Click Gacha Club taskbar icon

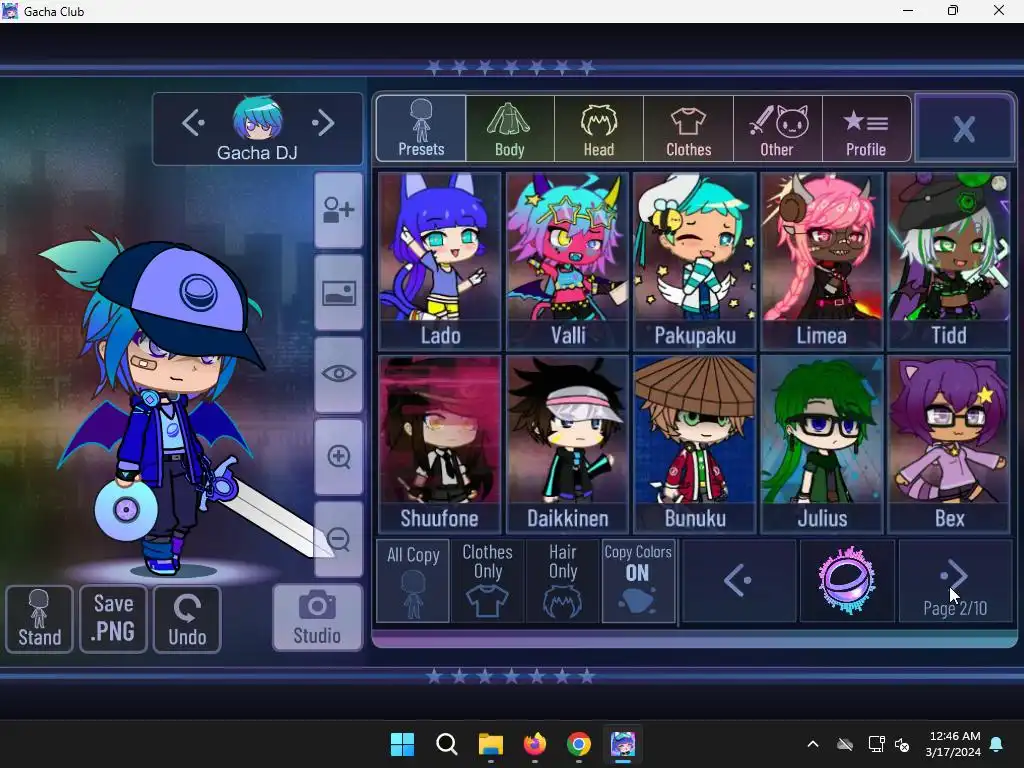tap(623, 744)
